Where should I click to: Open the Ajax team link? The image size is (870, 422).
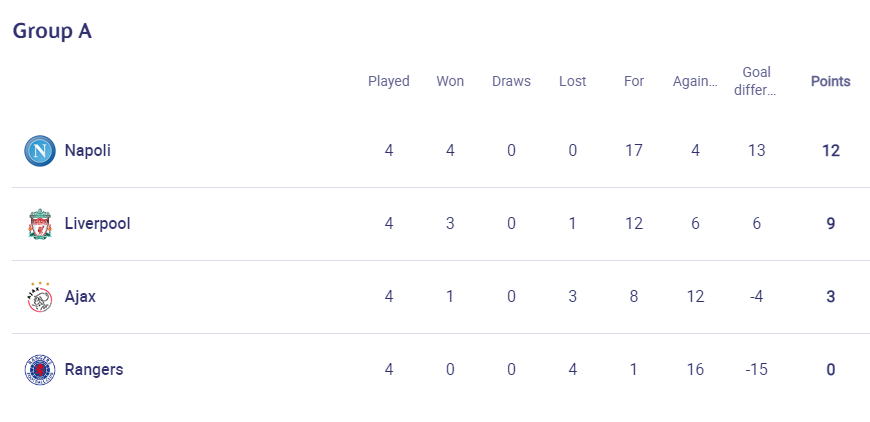(x=80, y=297)
